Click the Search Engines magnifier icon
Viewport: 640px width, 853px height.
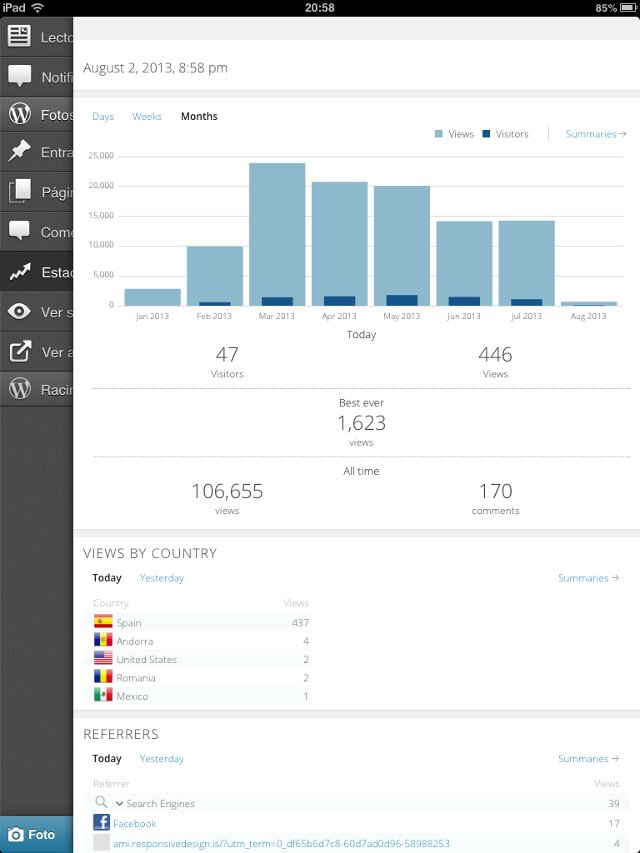101,802
